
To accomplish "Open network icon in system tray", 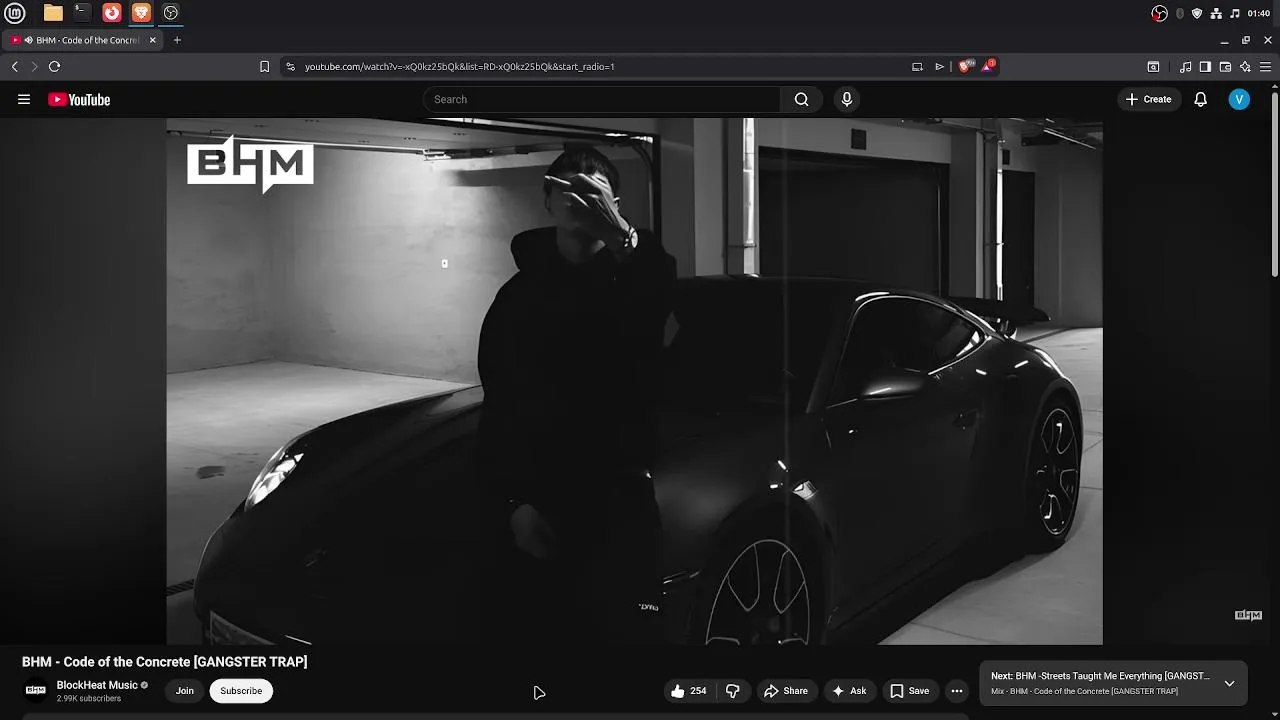I will tap(1216, 13).
